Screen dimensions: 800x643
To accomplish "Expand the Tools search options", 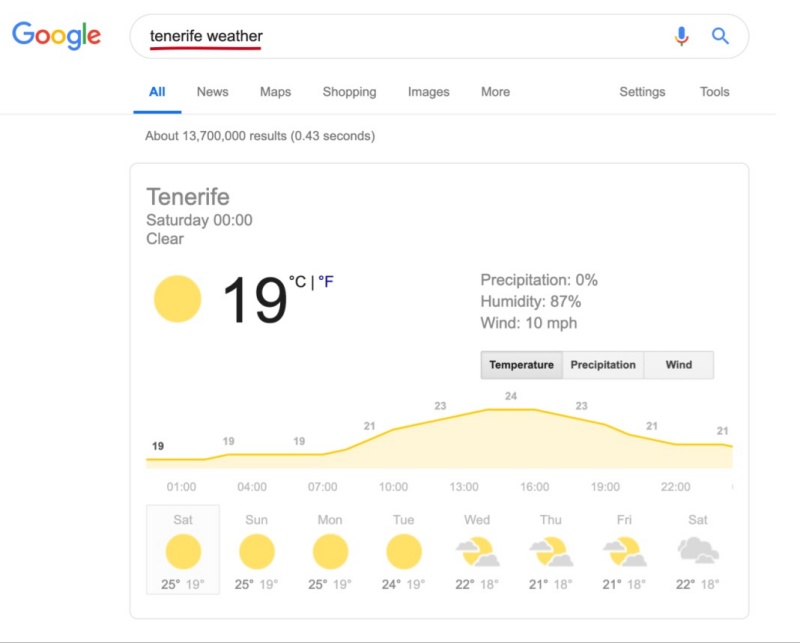I will (714, 92).
